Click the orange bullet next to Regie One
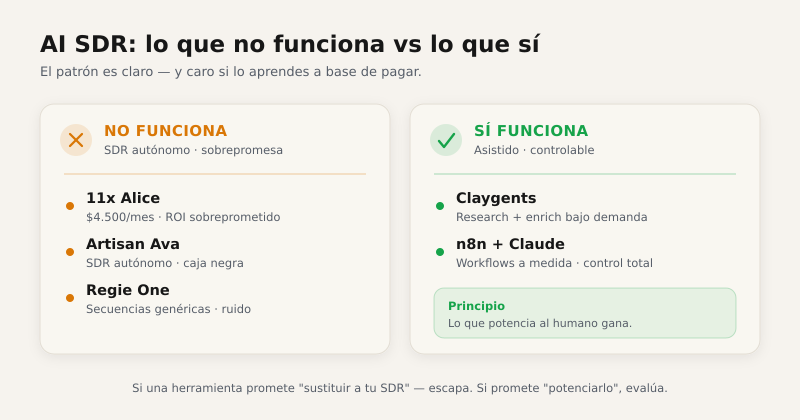 tap(70, 298)
